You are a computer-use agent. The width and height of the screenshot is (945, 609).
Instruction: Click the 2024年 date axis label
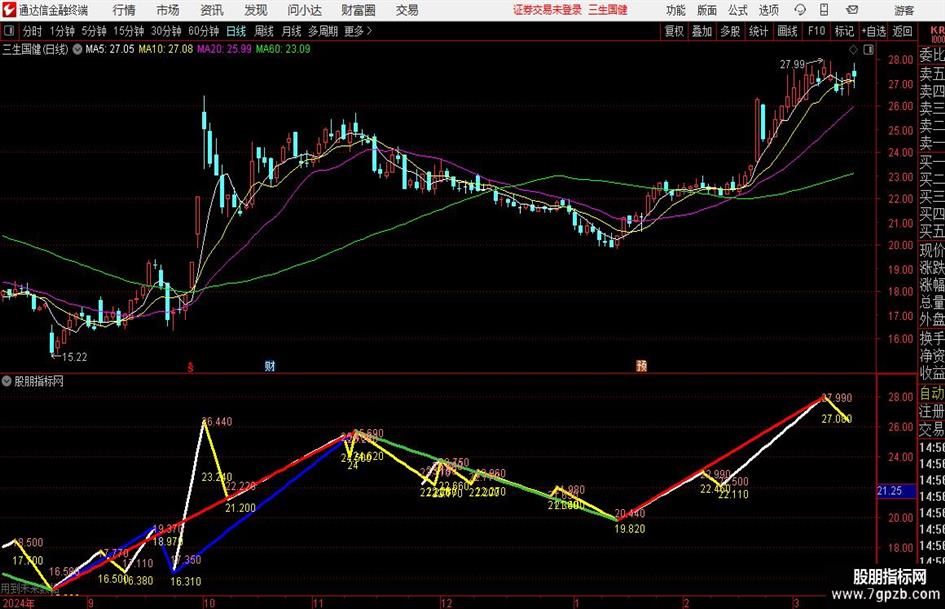[x=18, y=603]
